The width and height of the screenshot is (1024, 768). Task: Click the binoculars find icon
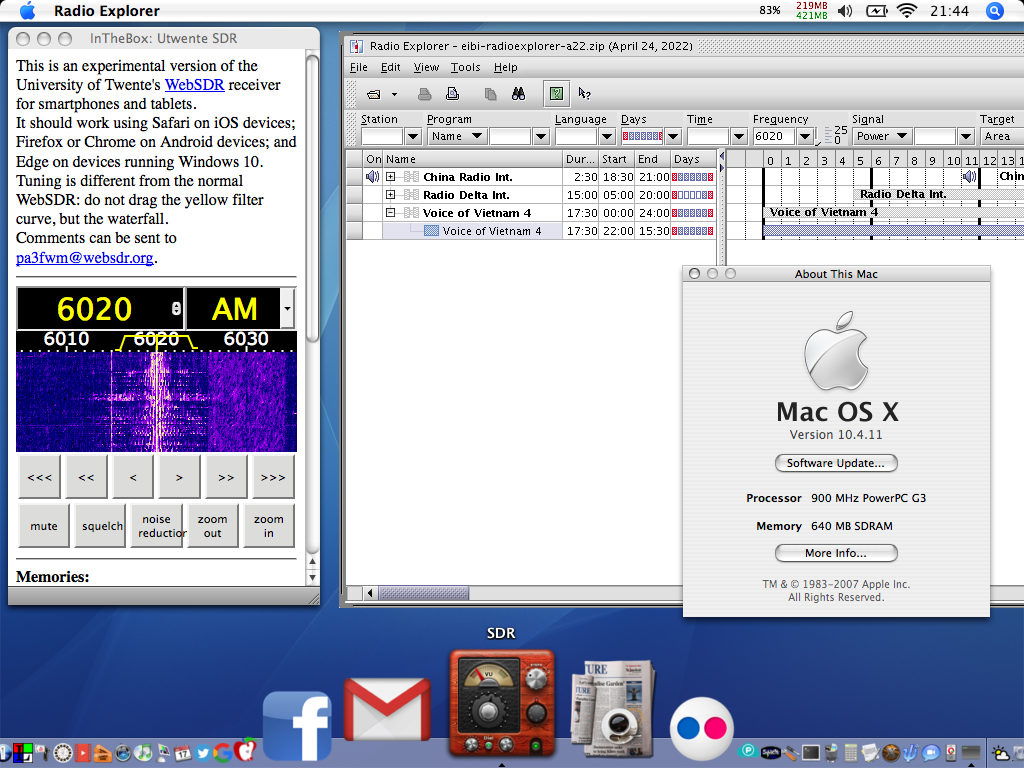(x=519, y=94)
